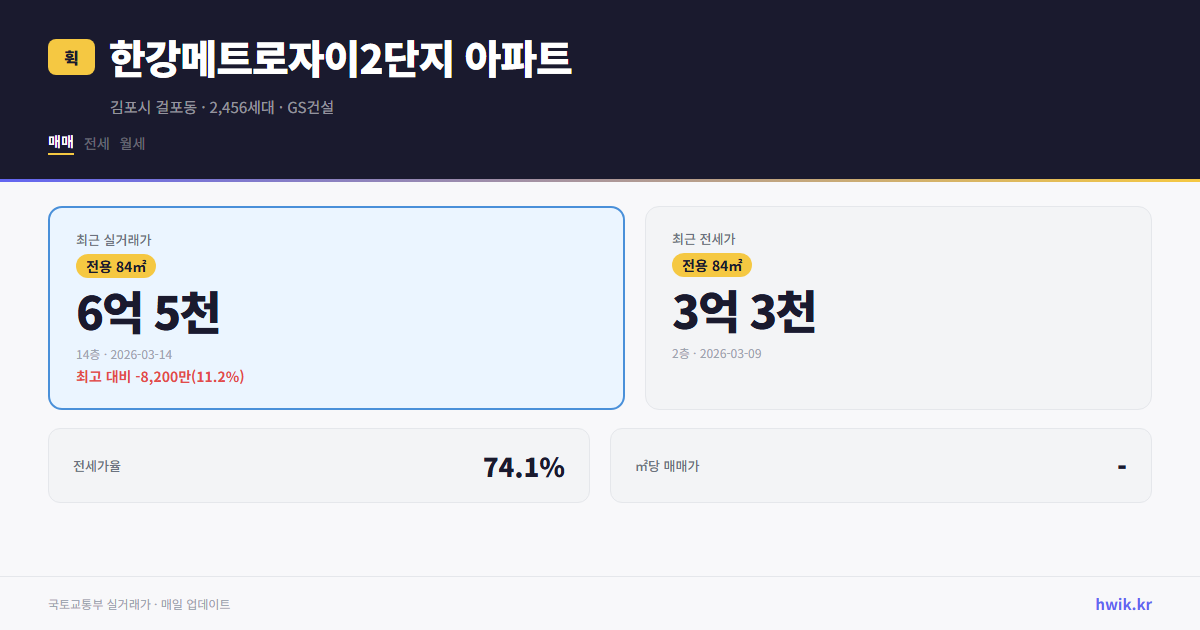Click the 김포시 걸포동 location text
This screenshot has width=1200, height=630.
coord(152,108)
